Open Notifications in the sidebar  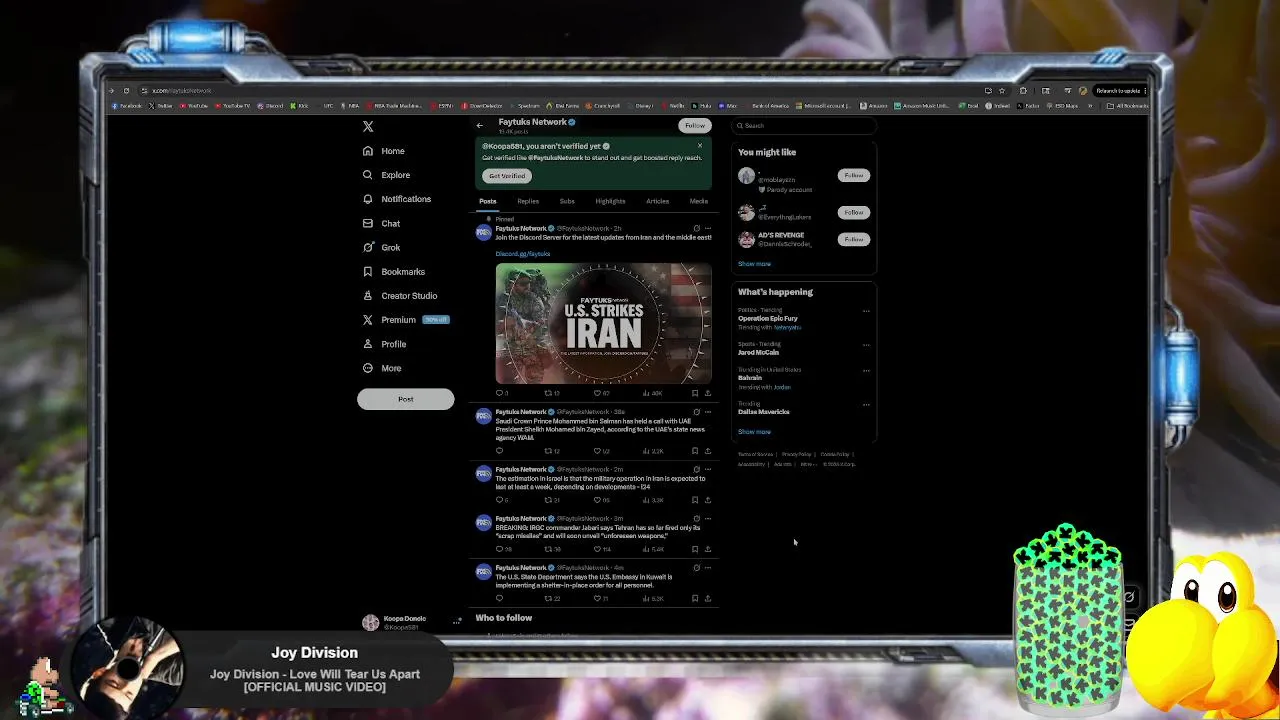pos(397,199)
